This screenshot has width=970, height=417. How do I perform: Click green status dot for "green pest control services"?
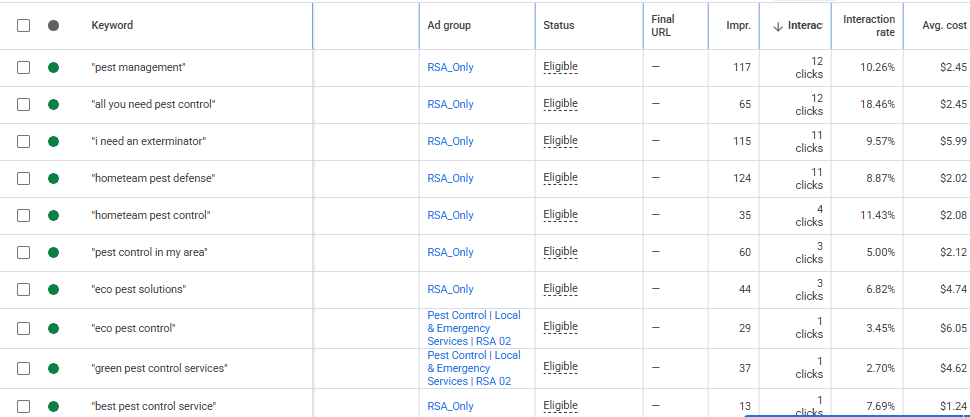point(53,369)
